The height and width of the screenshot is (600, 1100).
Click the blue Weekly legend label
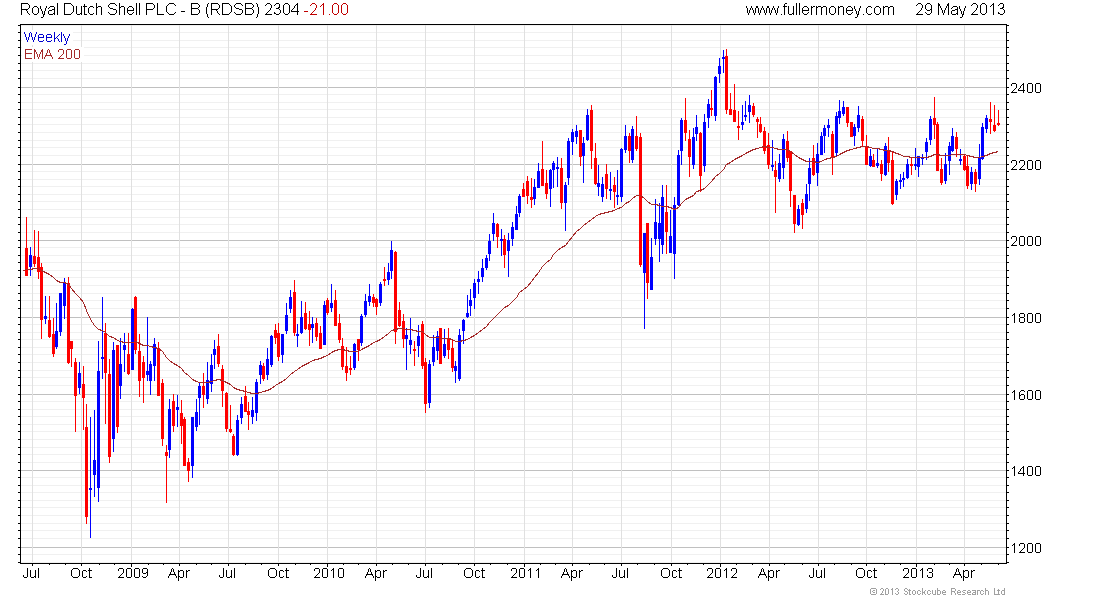coord(47,37)
